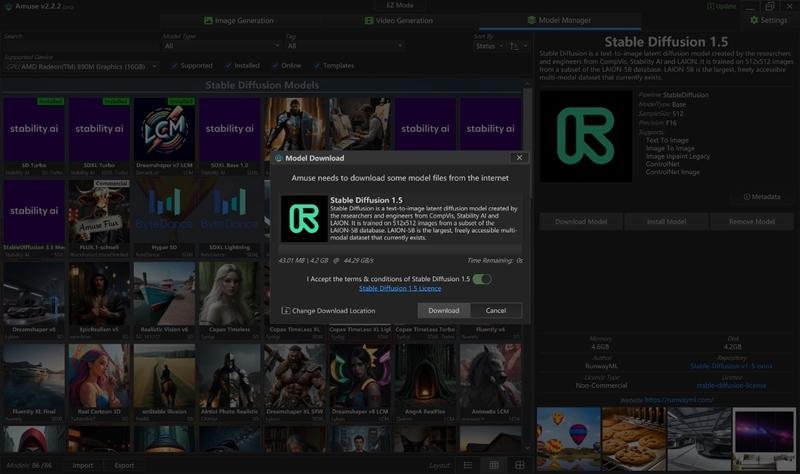800x474 pixels.
Task: Open the Stable Diffusion 1.5 Licence link
Action: [399, 288]
